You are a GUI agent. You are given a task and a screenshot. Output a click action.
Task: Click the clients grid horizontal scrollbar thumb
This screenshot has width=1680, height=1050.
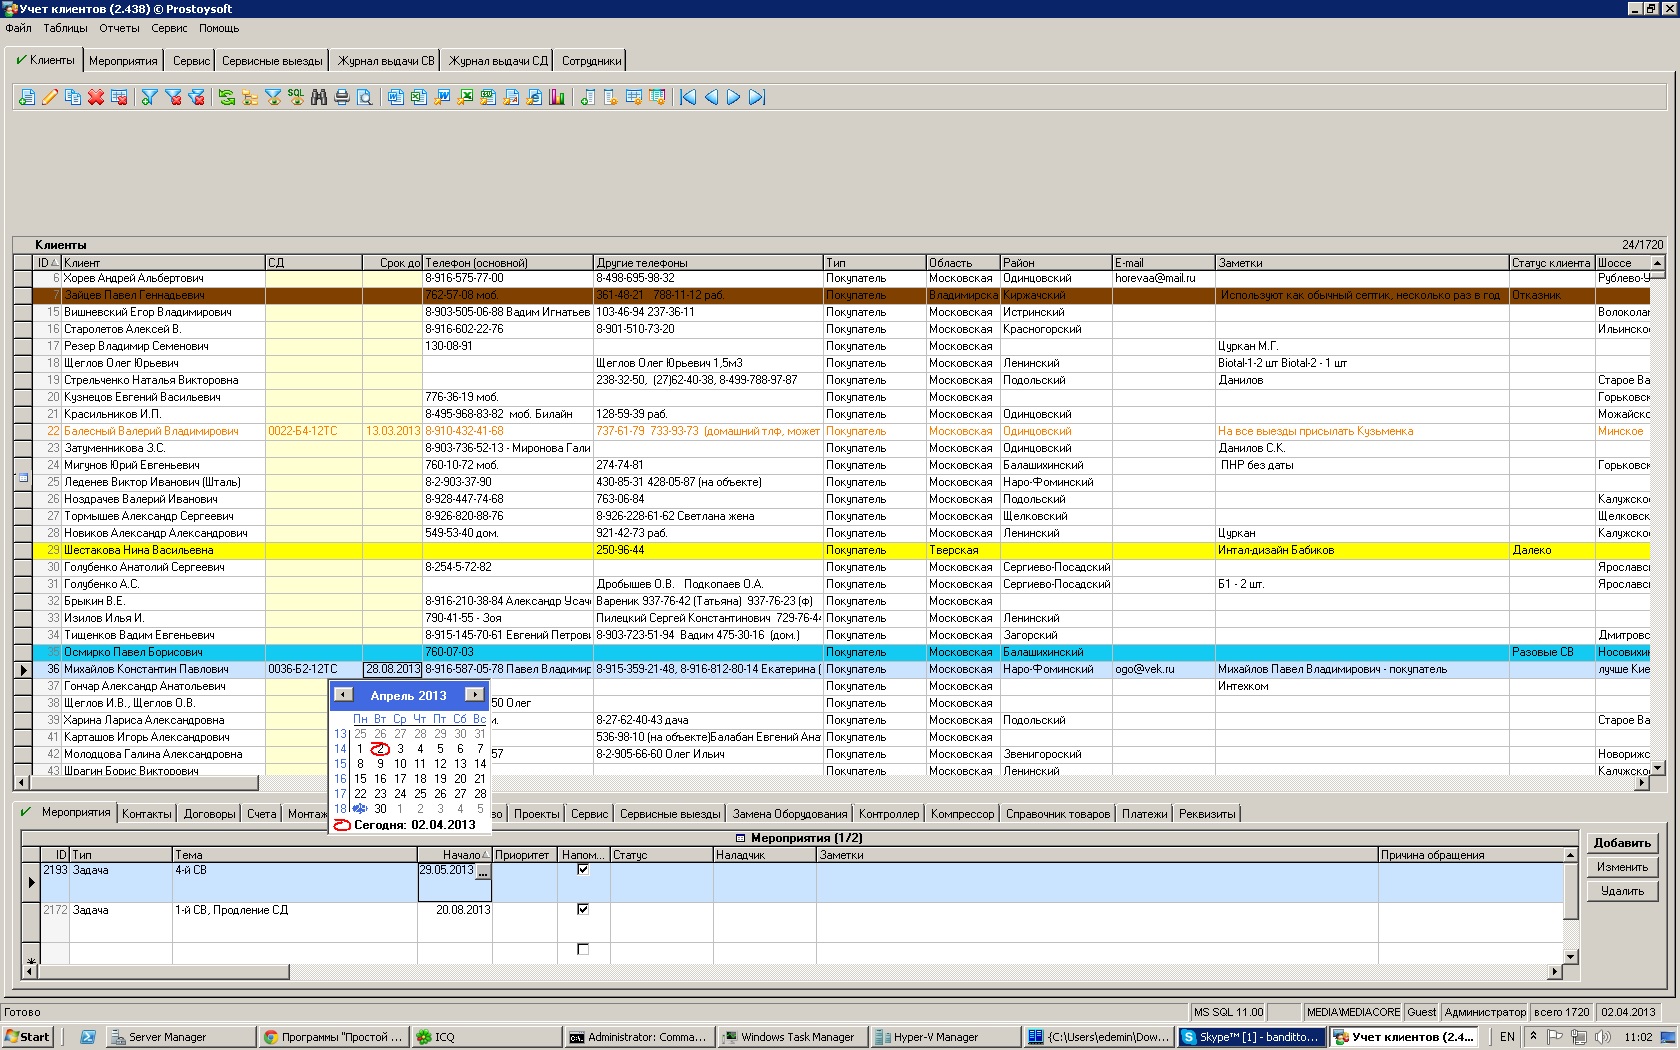point(146,783)
